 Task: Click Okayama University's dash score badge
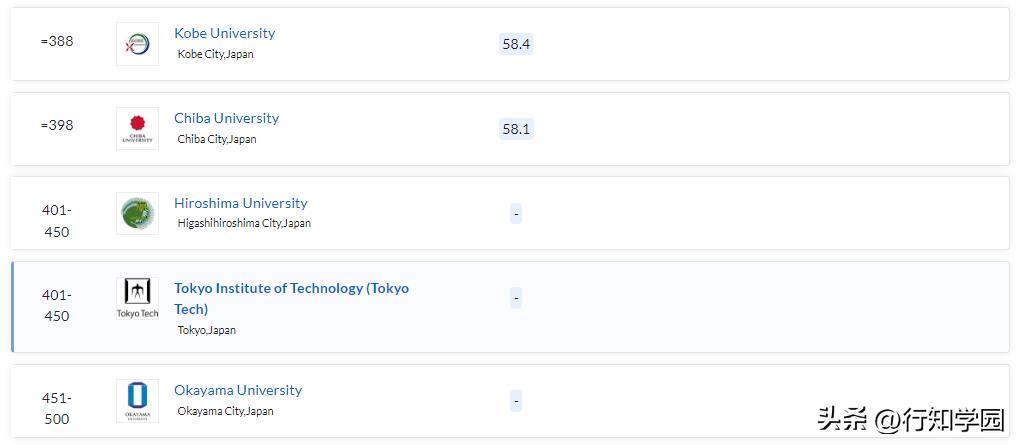tap(516, 401)
